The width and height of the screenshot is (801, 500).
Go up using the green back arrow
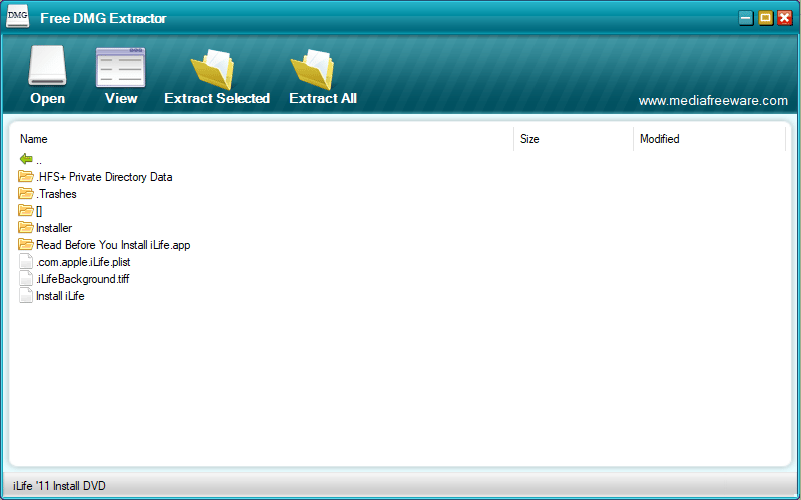(26, 159)
